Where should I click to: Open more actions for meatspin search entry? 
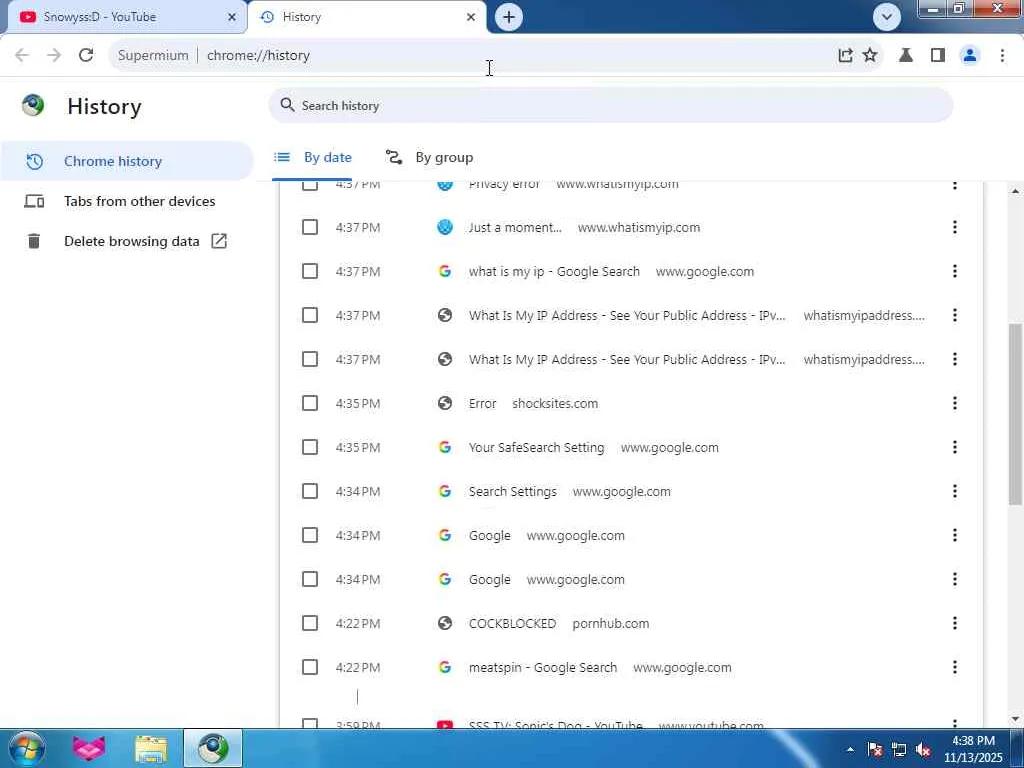coord(955,667)
